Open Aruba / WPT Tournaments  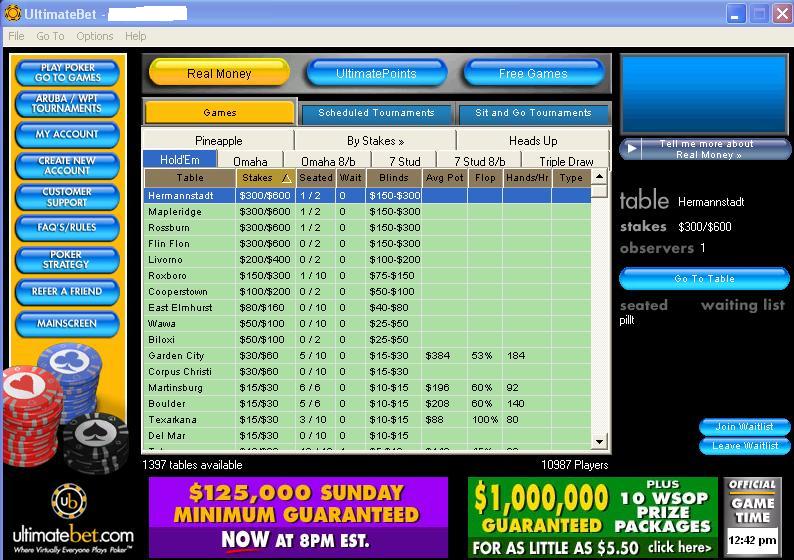pos(67,103)
